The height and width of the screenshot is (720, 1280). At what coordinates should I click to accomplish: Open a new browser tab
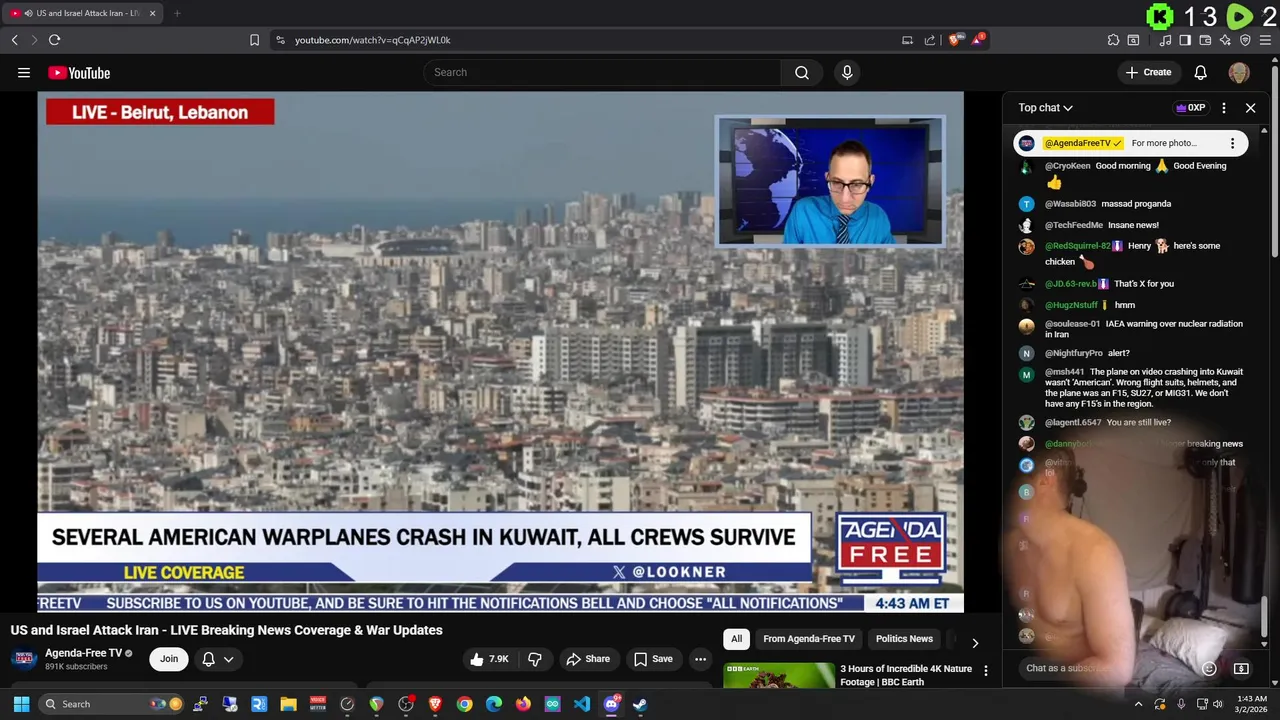click(x=177, y=13)
